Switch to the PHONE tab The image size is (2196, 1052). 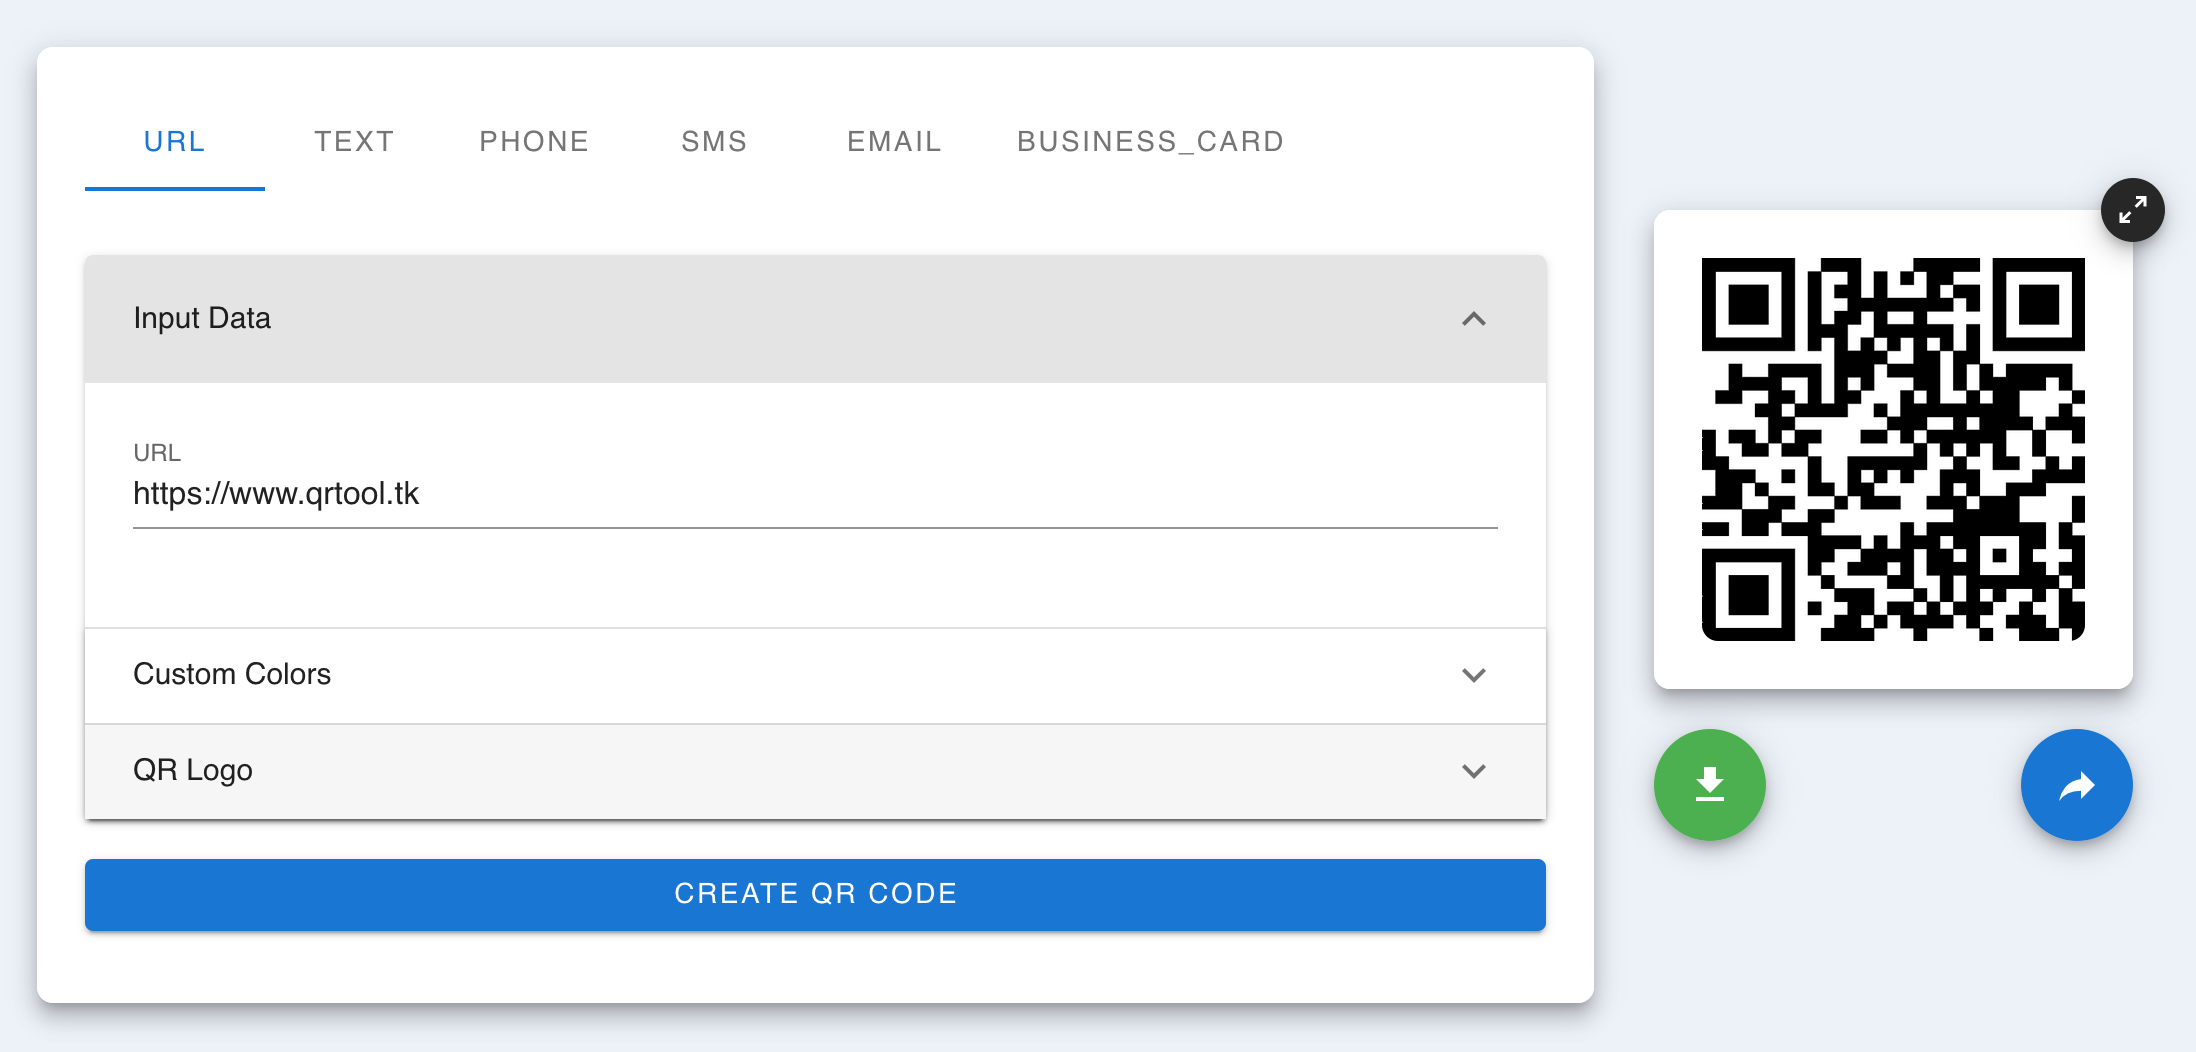535,141
